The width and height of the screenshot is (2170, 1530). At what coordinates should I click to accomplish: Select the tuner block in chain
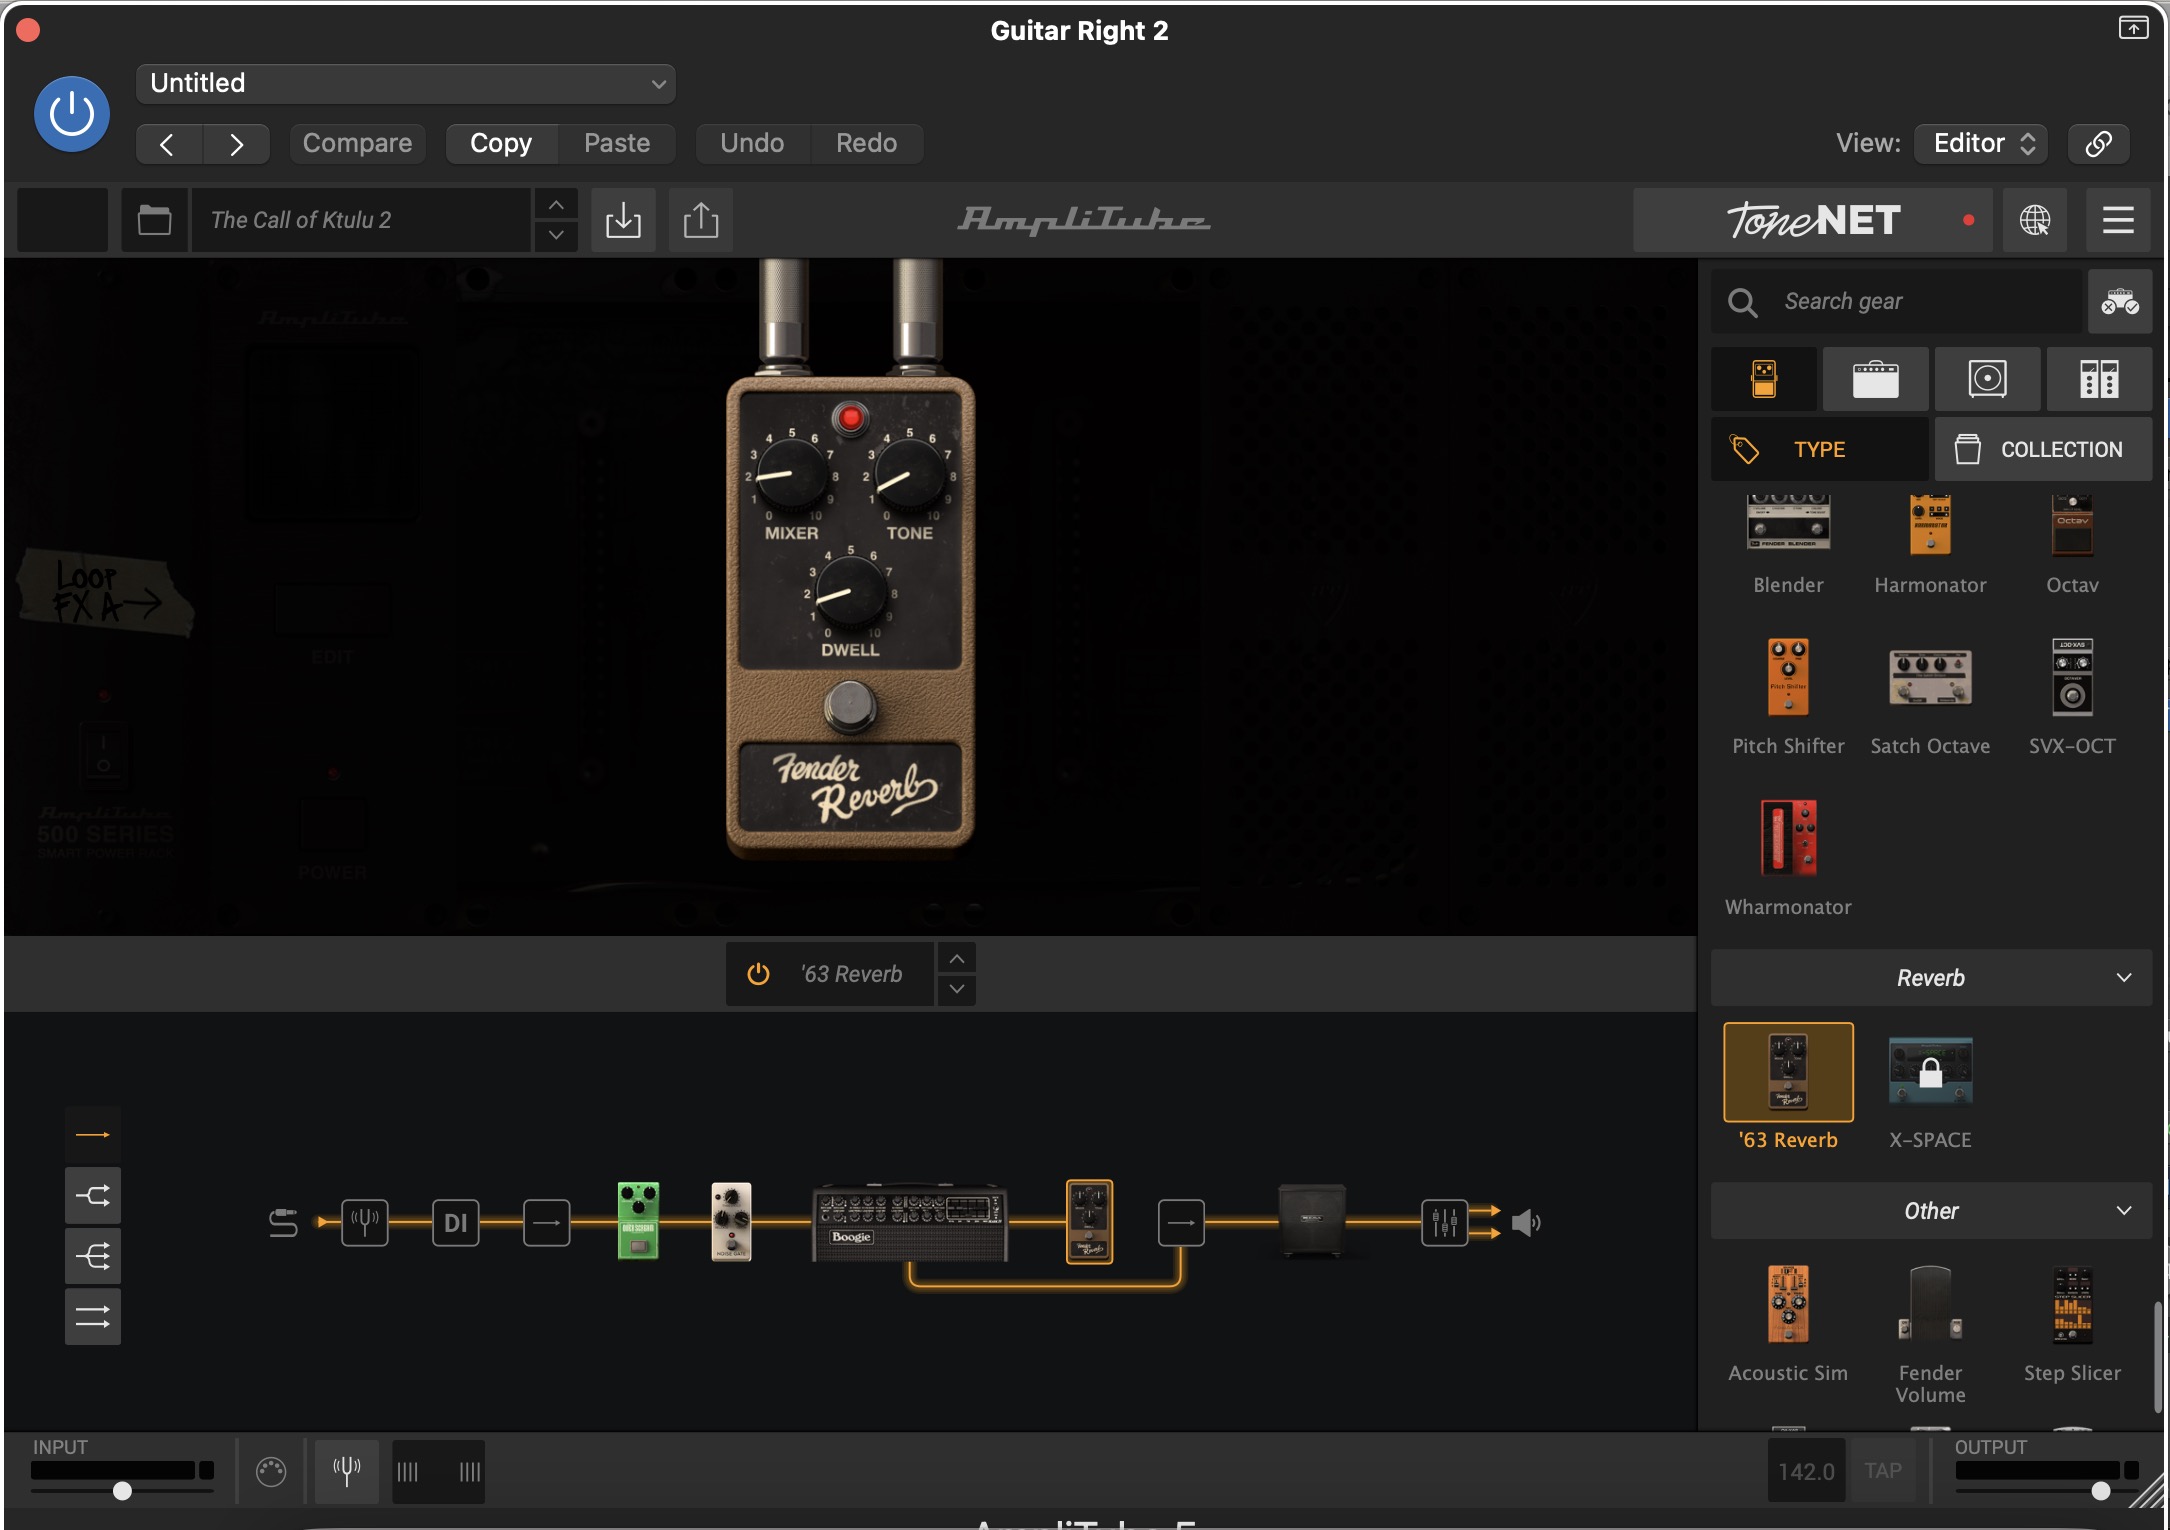tap(365, 1222)
